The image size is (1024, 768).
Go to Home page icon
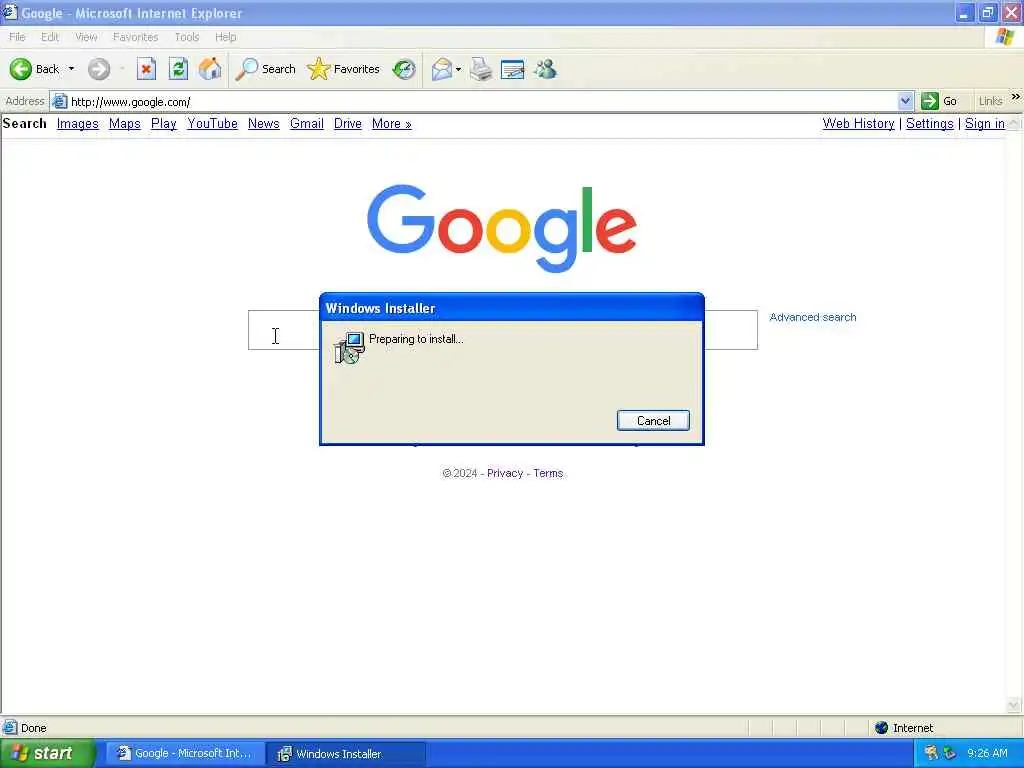210,69
